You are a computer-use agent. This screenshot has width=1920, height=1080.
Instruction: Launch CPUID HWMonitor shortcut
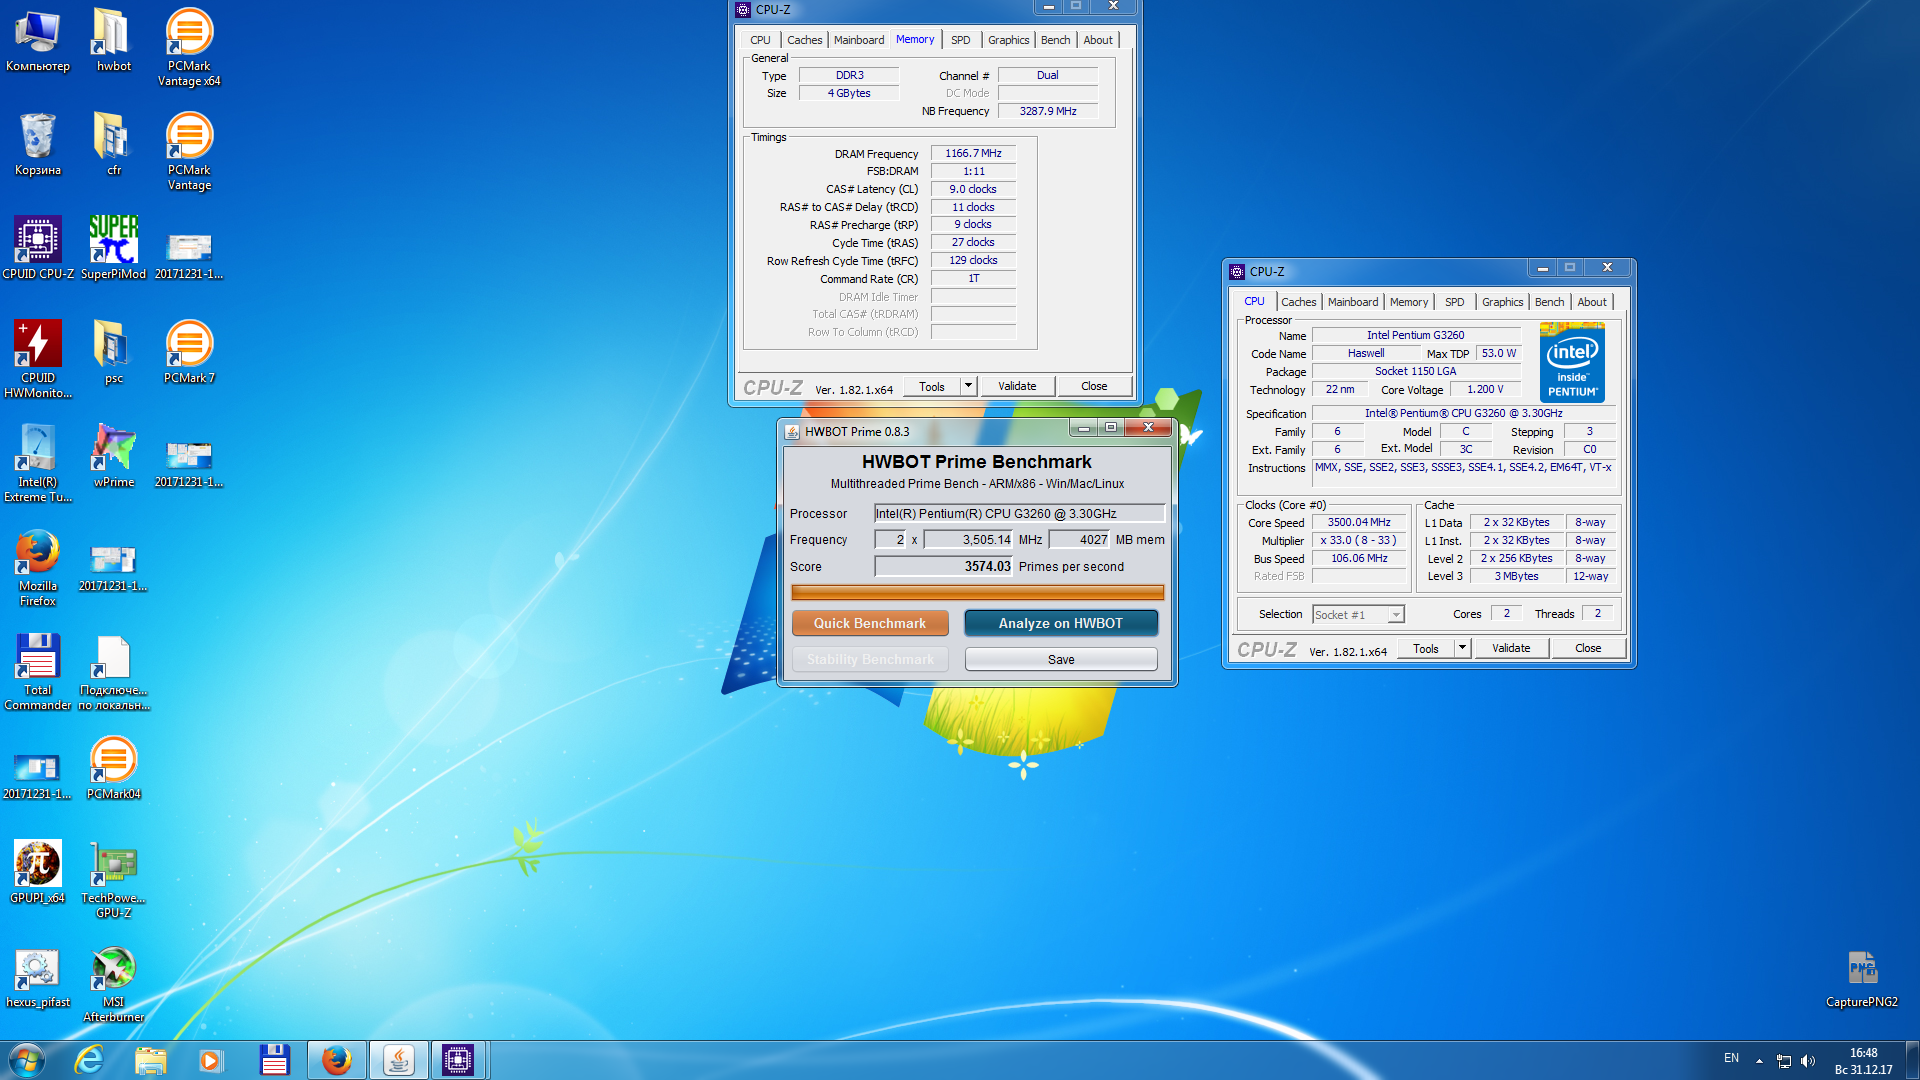point(38,360)
